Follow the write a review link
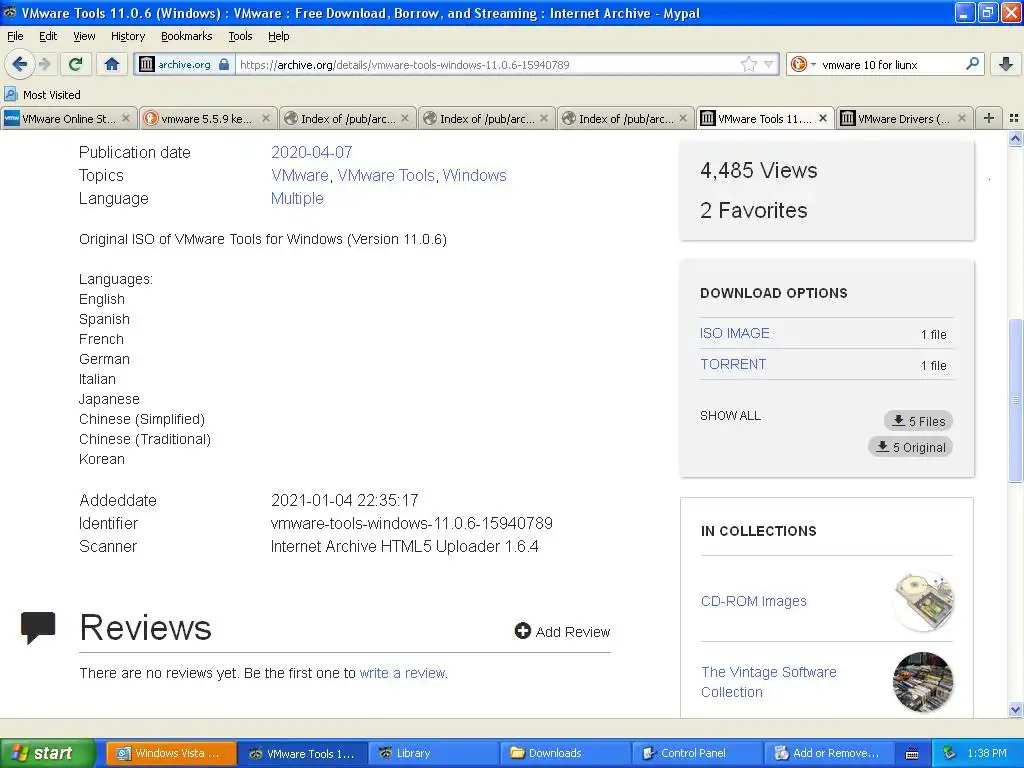Image resolution: width=1024 pixels, height=768 pixels. 402,673
